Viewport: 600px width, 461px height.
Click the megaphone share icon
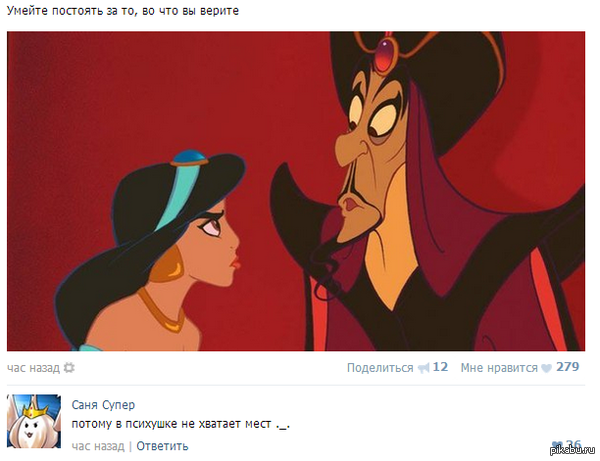[423, 368]
